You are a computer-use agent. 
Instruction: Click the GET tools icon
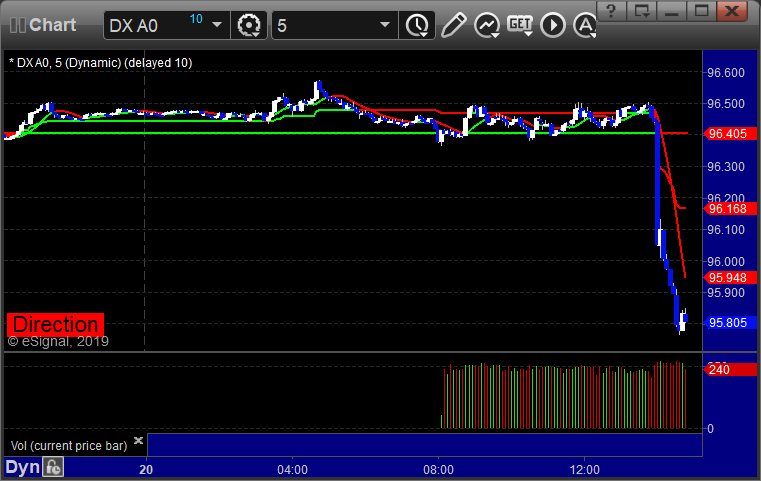point(520,24)
